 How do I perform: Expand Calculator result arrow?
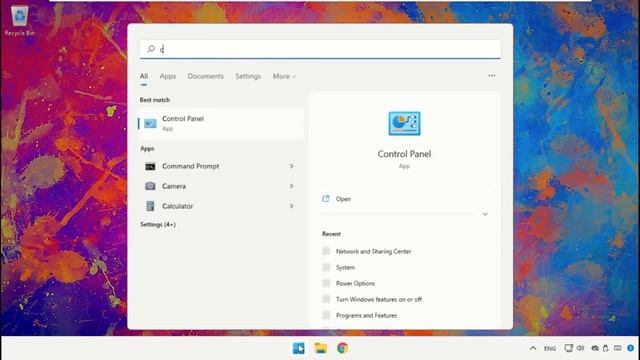(x=291, y=206)
